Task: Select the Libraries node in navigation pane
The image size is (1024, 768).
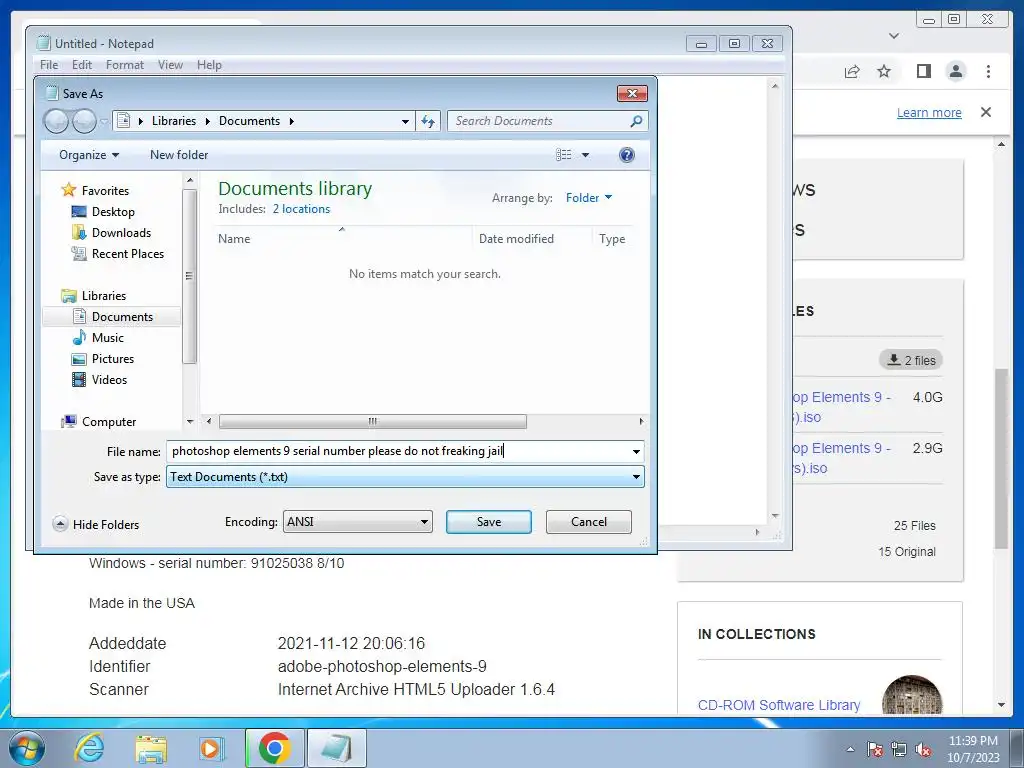Action: [103, 296]
